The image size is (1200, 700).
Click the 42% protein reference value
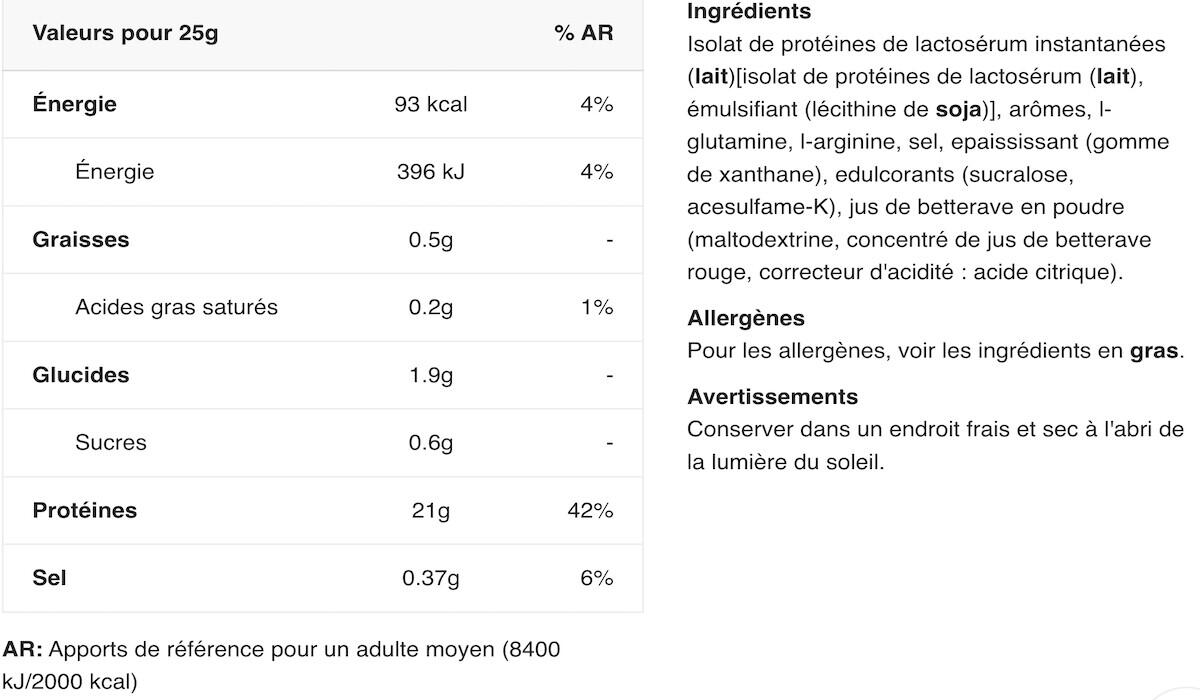point(590,511)
